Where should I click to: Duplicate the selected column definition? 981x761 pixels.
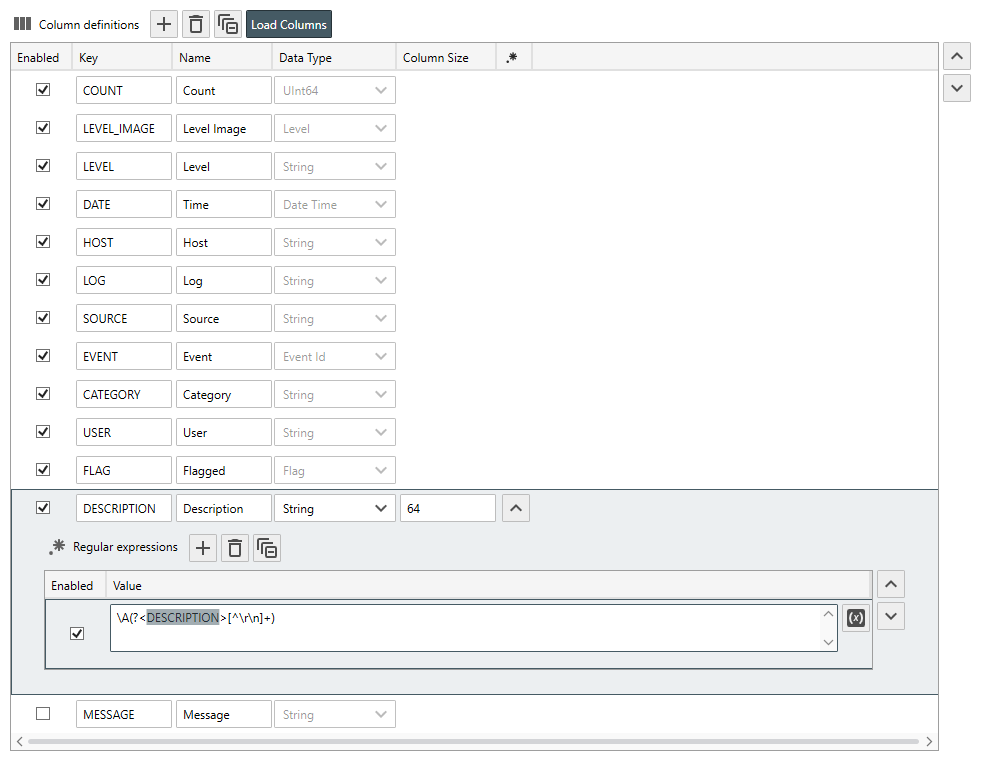pos(228,24)
